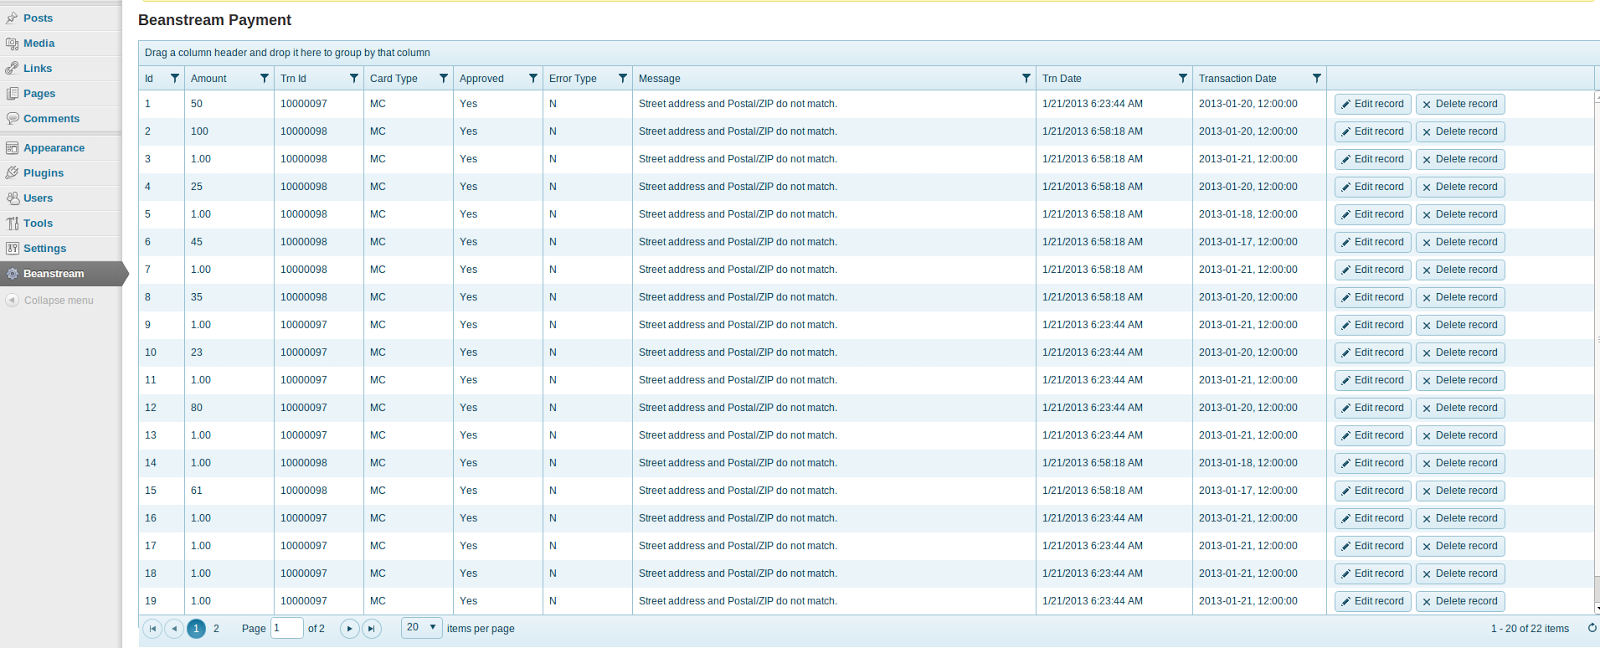Edit record with Id 12
This screenshot has height=648, width=1600.
coord(1373,408)
